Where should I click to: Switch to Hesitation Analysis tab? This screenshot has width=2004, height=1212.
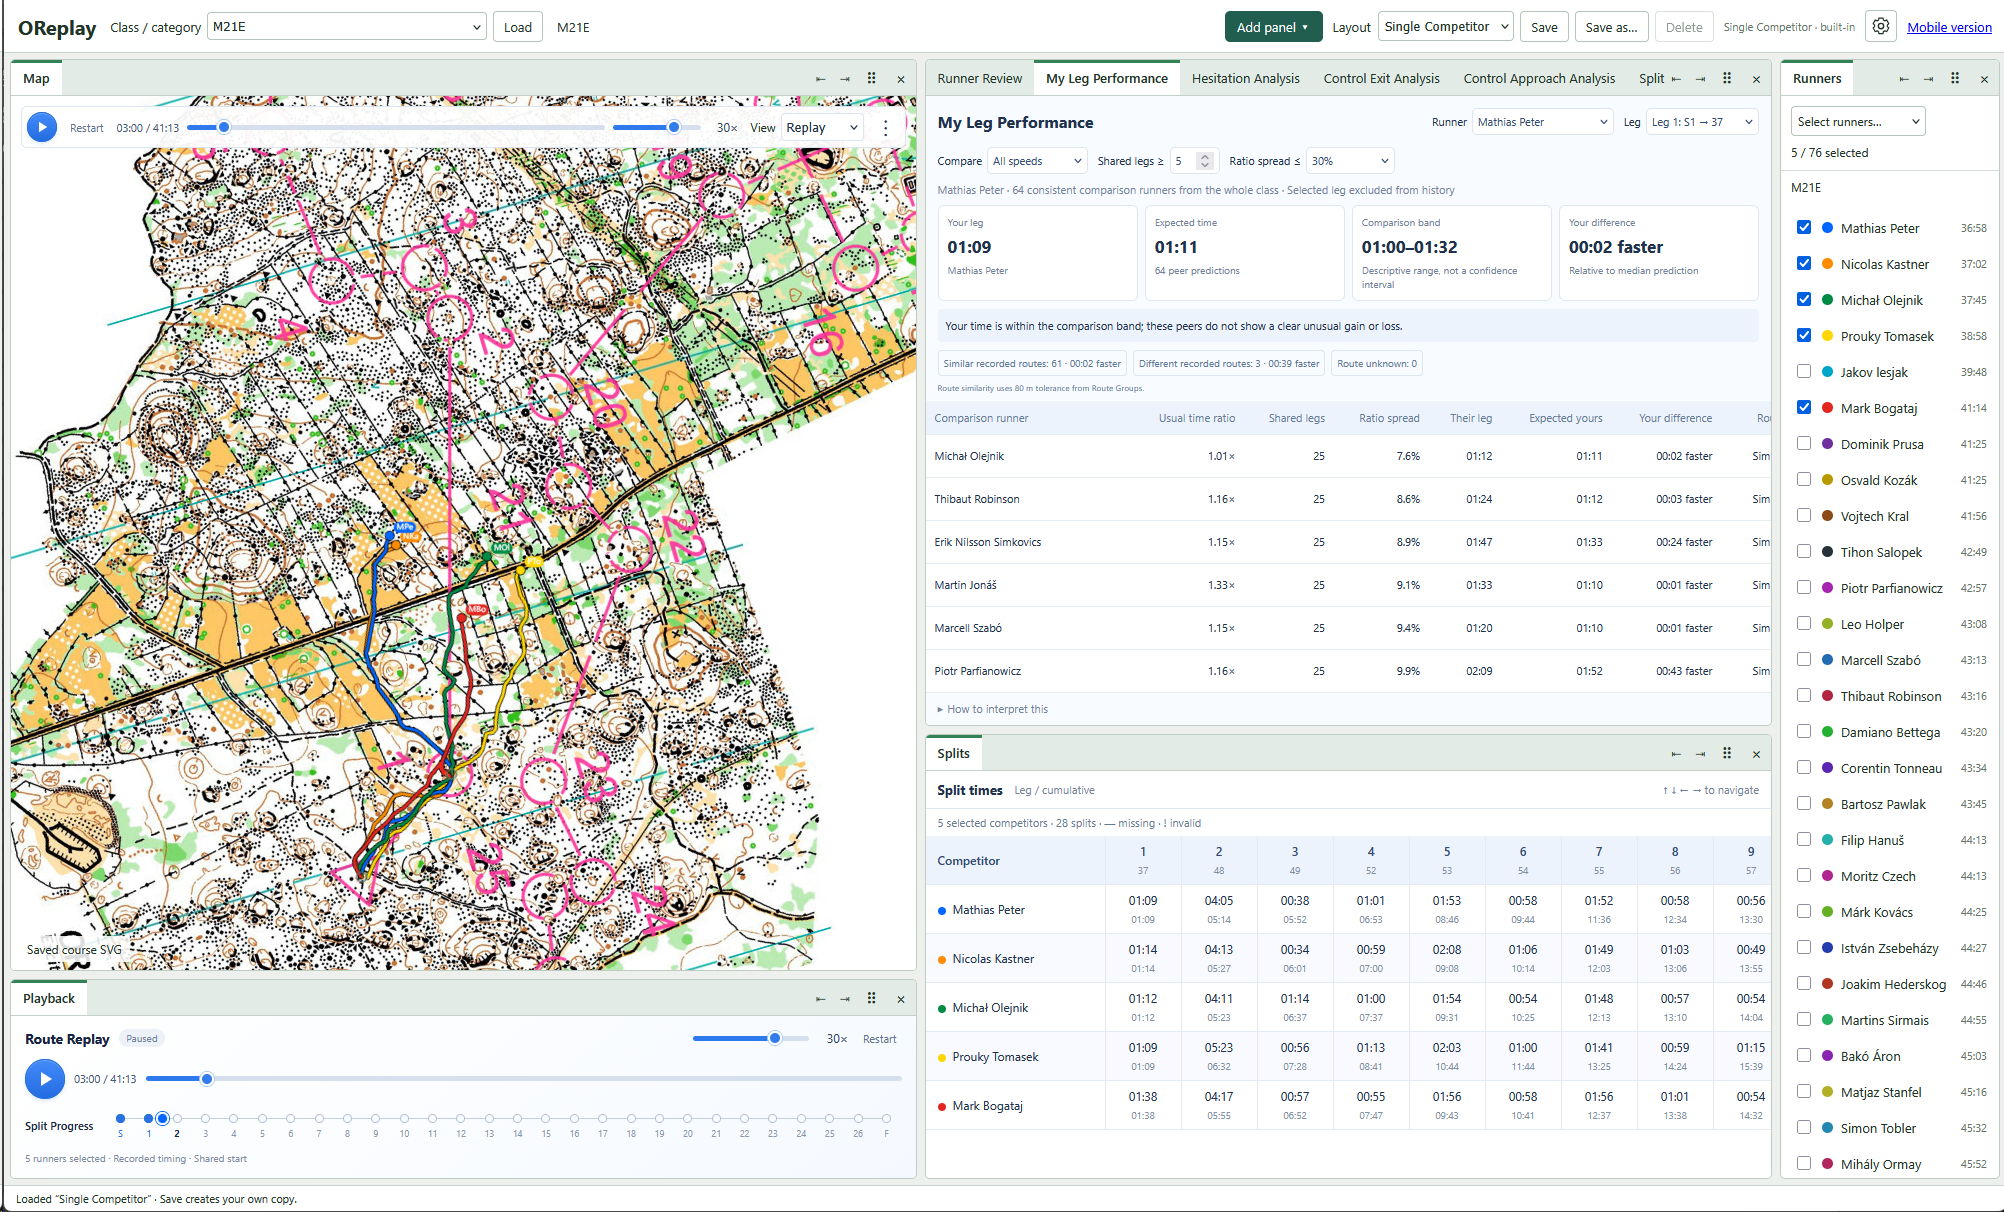click(1245, 79)
